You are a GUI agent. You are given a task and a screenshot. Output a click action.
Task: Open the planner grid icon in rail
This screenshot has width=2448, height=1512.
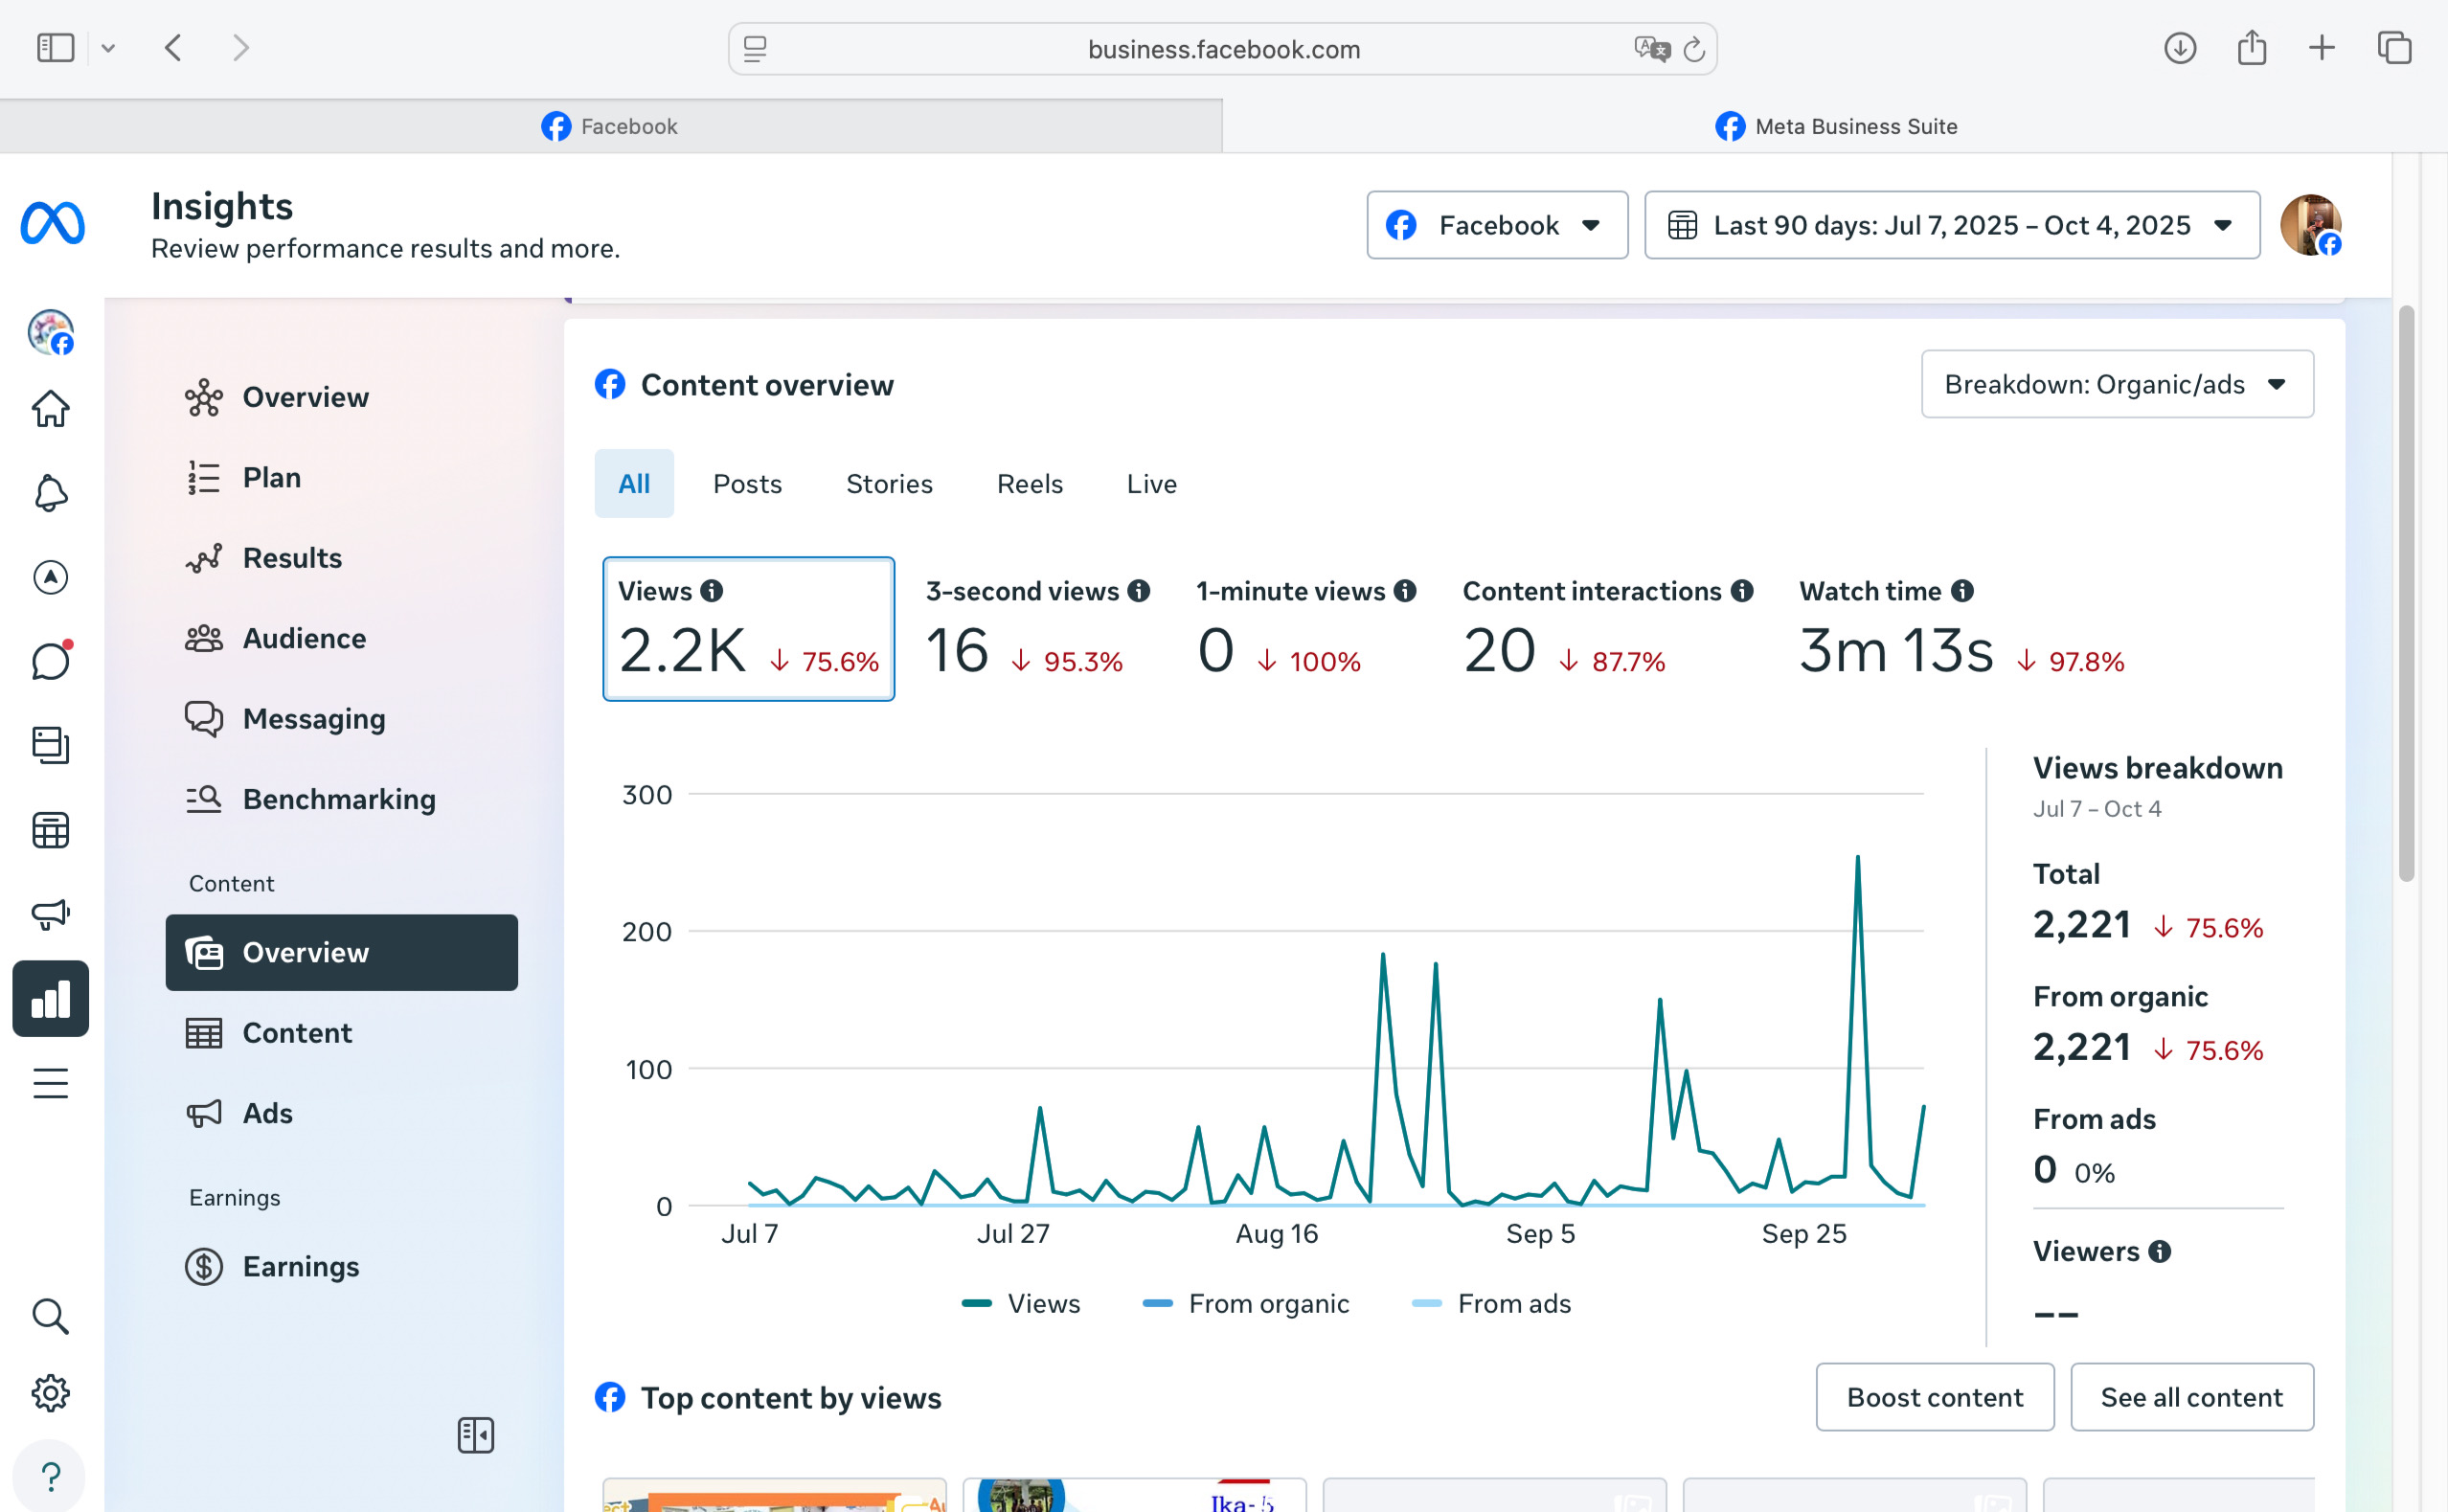(50, 829)
